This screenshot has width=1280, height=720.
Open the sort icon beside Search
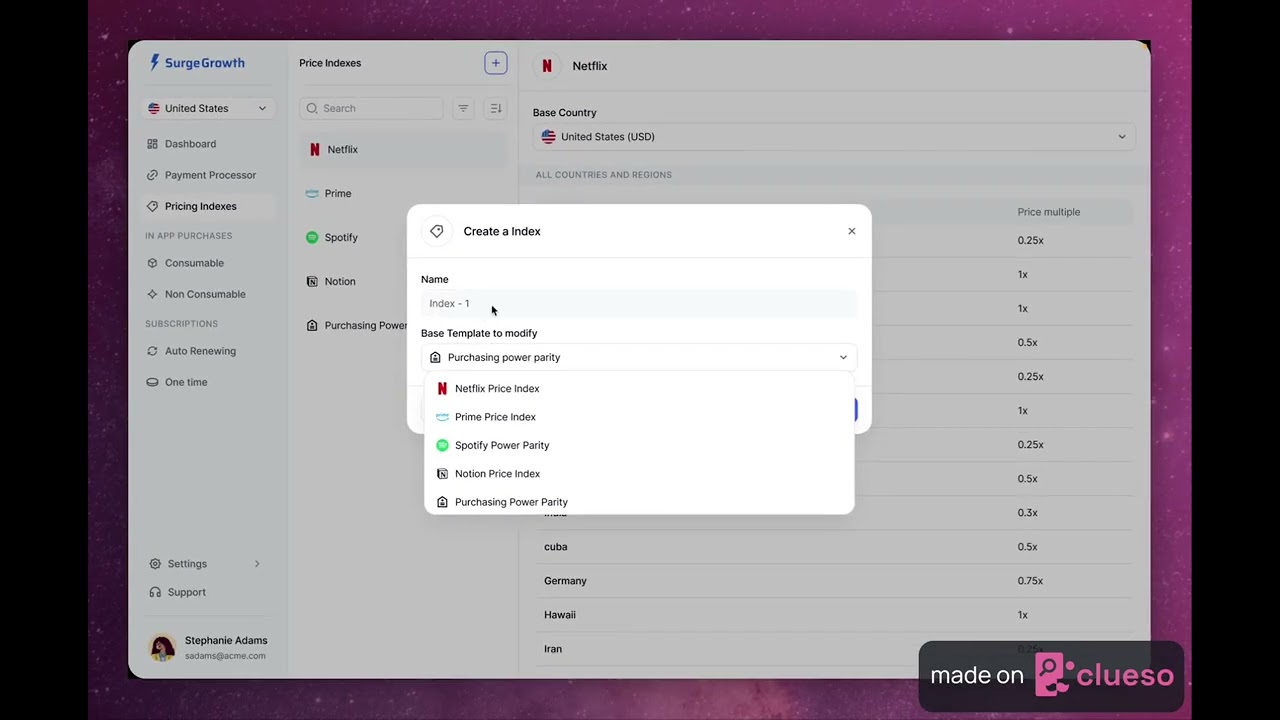point(495,108)
